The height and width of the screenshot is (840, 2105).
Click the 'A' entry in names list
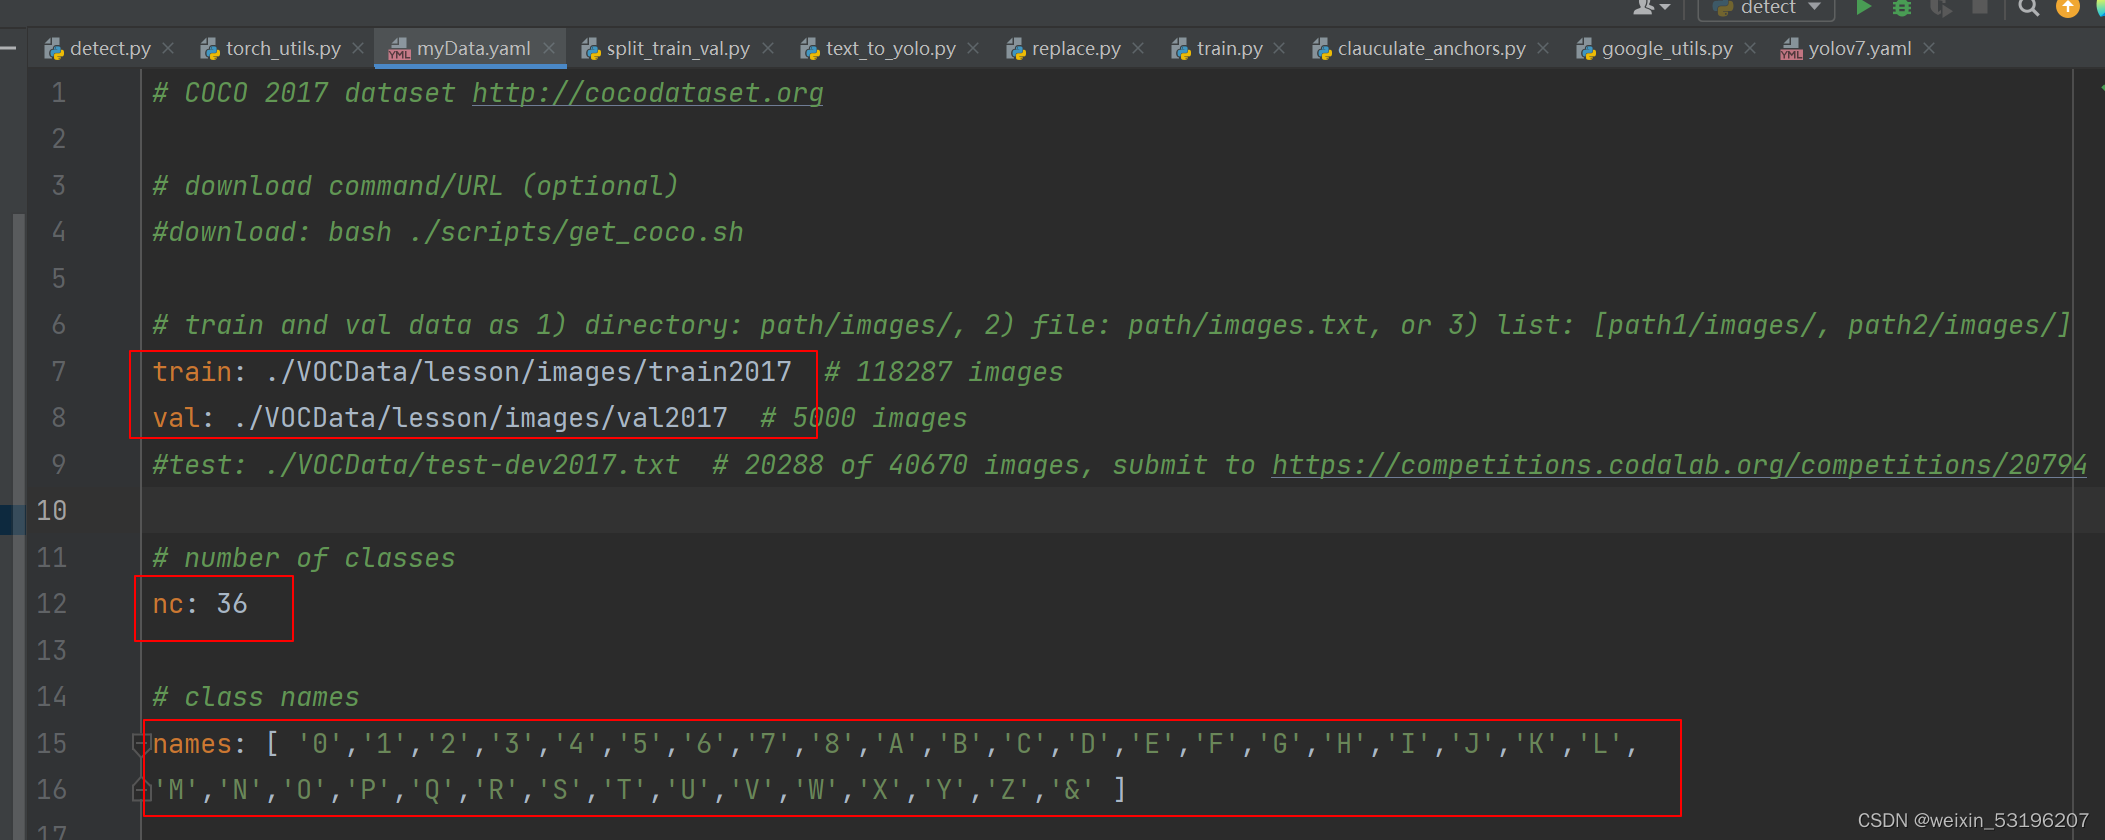(x=896, y=744)
